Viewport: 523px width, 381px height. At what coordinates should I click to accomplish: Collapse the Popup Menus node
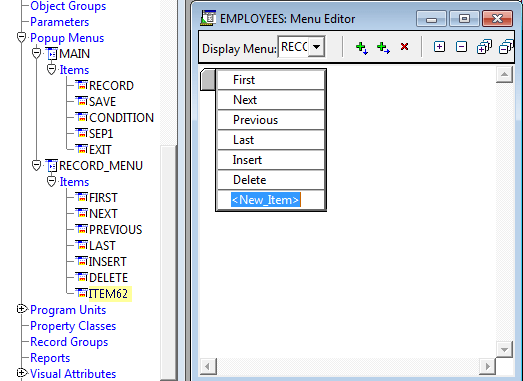click(21, 37)
